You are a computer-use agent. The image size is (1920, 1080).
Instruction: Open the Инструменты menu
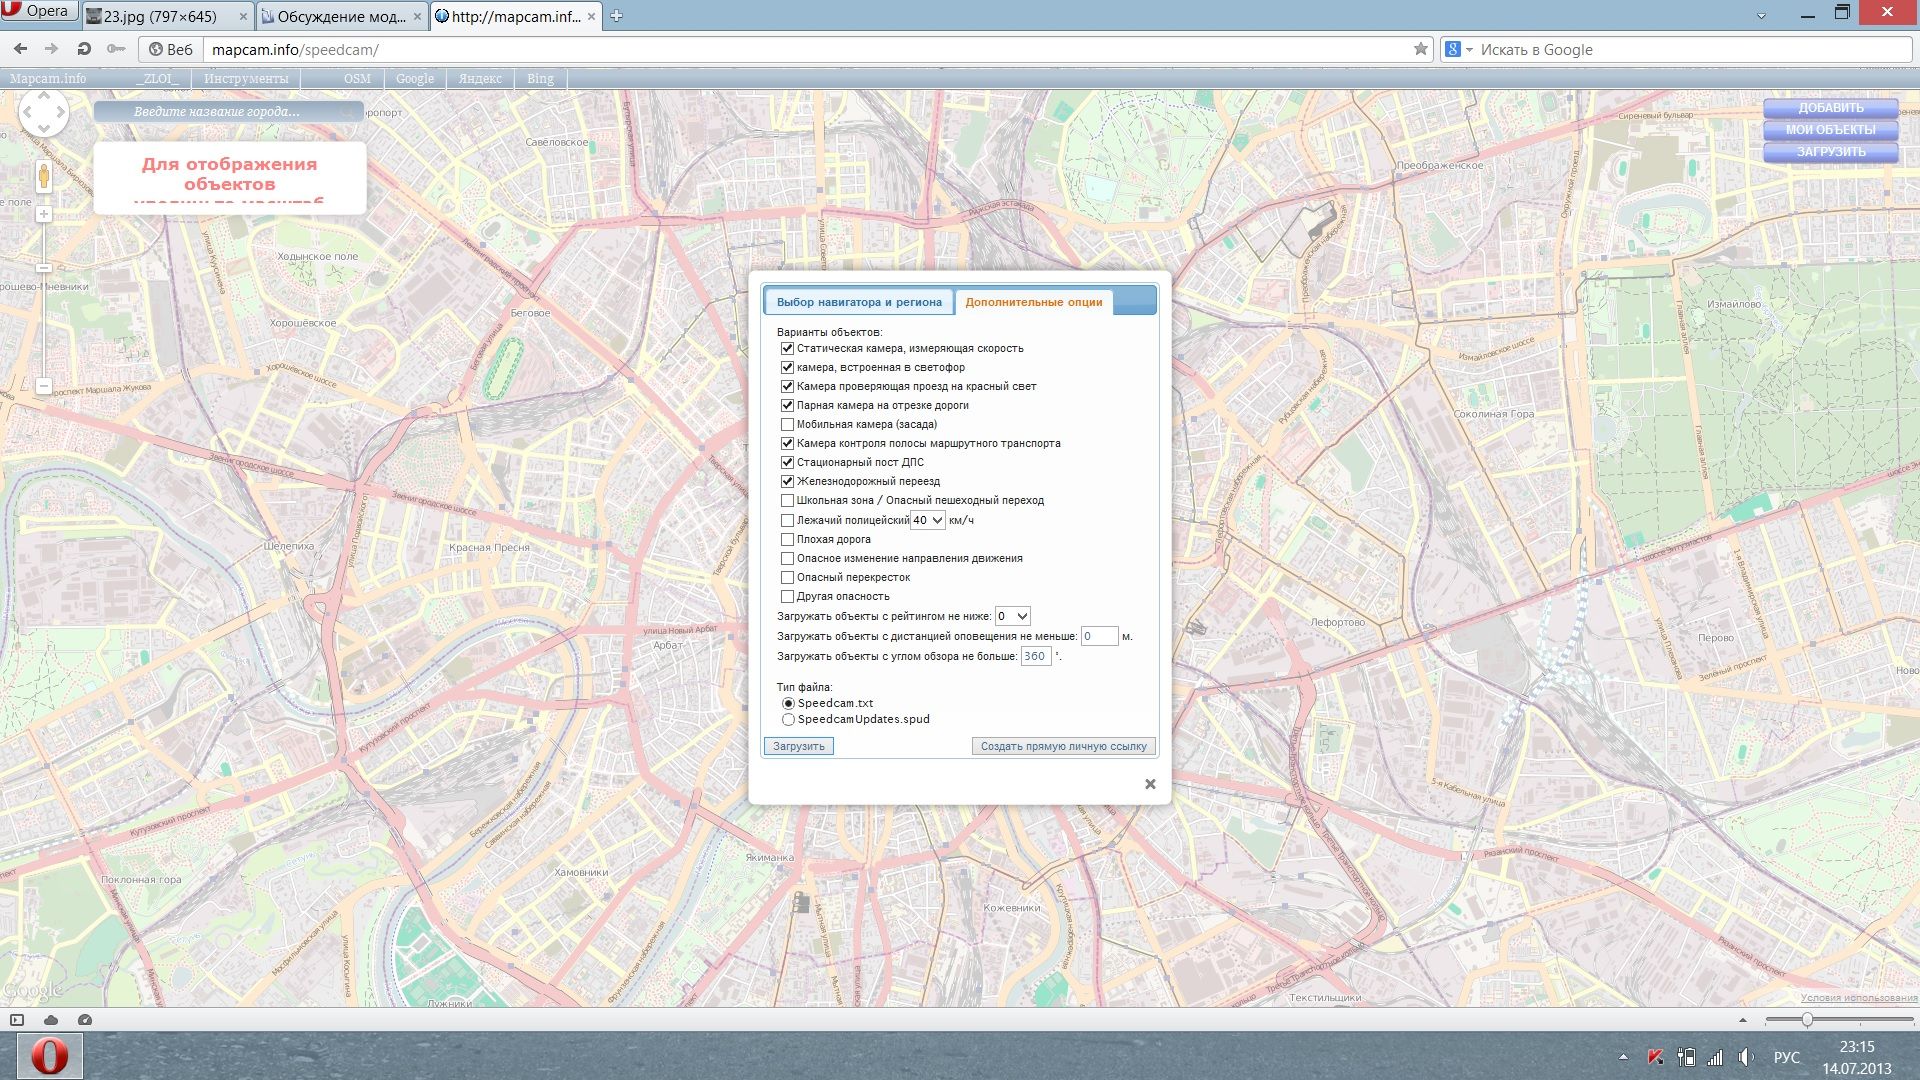pos(246,78)
